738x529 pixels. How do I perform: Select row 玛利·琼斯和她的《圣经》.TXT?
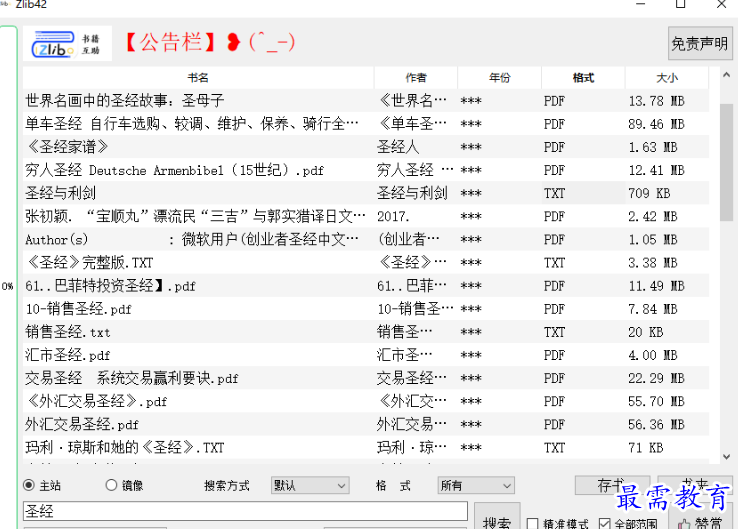point(366,447)
